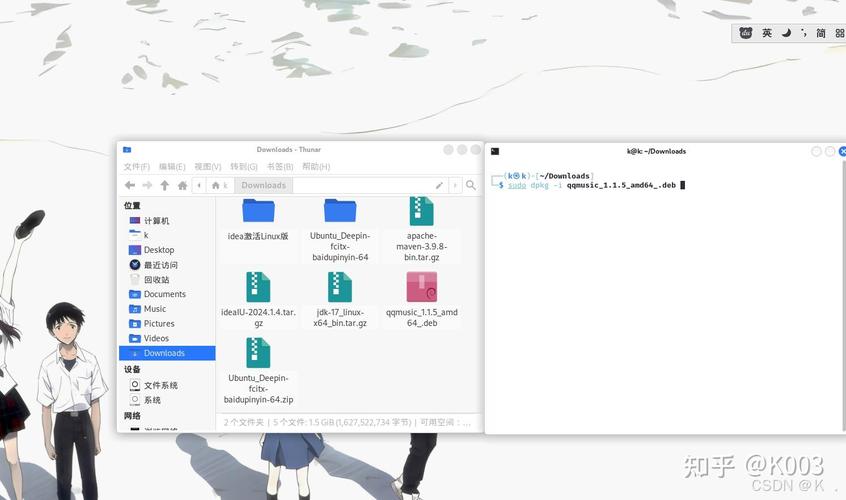The height and width of the screenshot is (500, 846).
Task: Click the terminal vertical scrollbar
Action: click(843, 296)
